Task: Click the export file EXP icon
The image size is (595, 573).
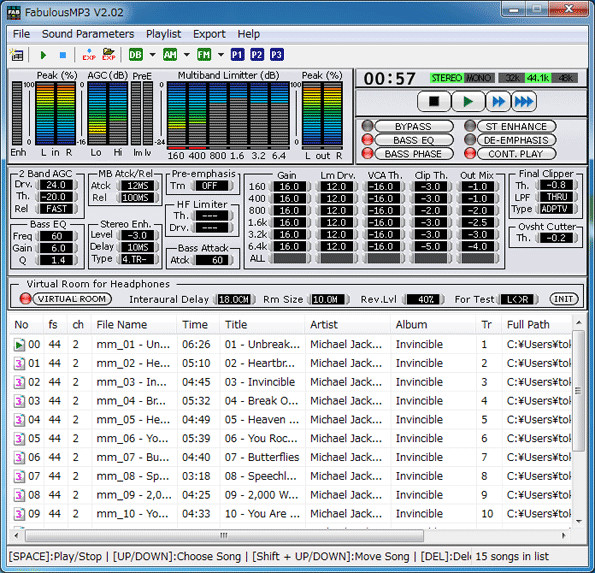Action: pos(89,55)
